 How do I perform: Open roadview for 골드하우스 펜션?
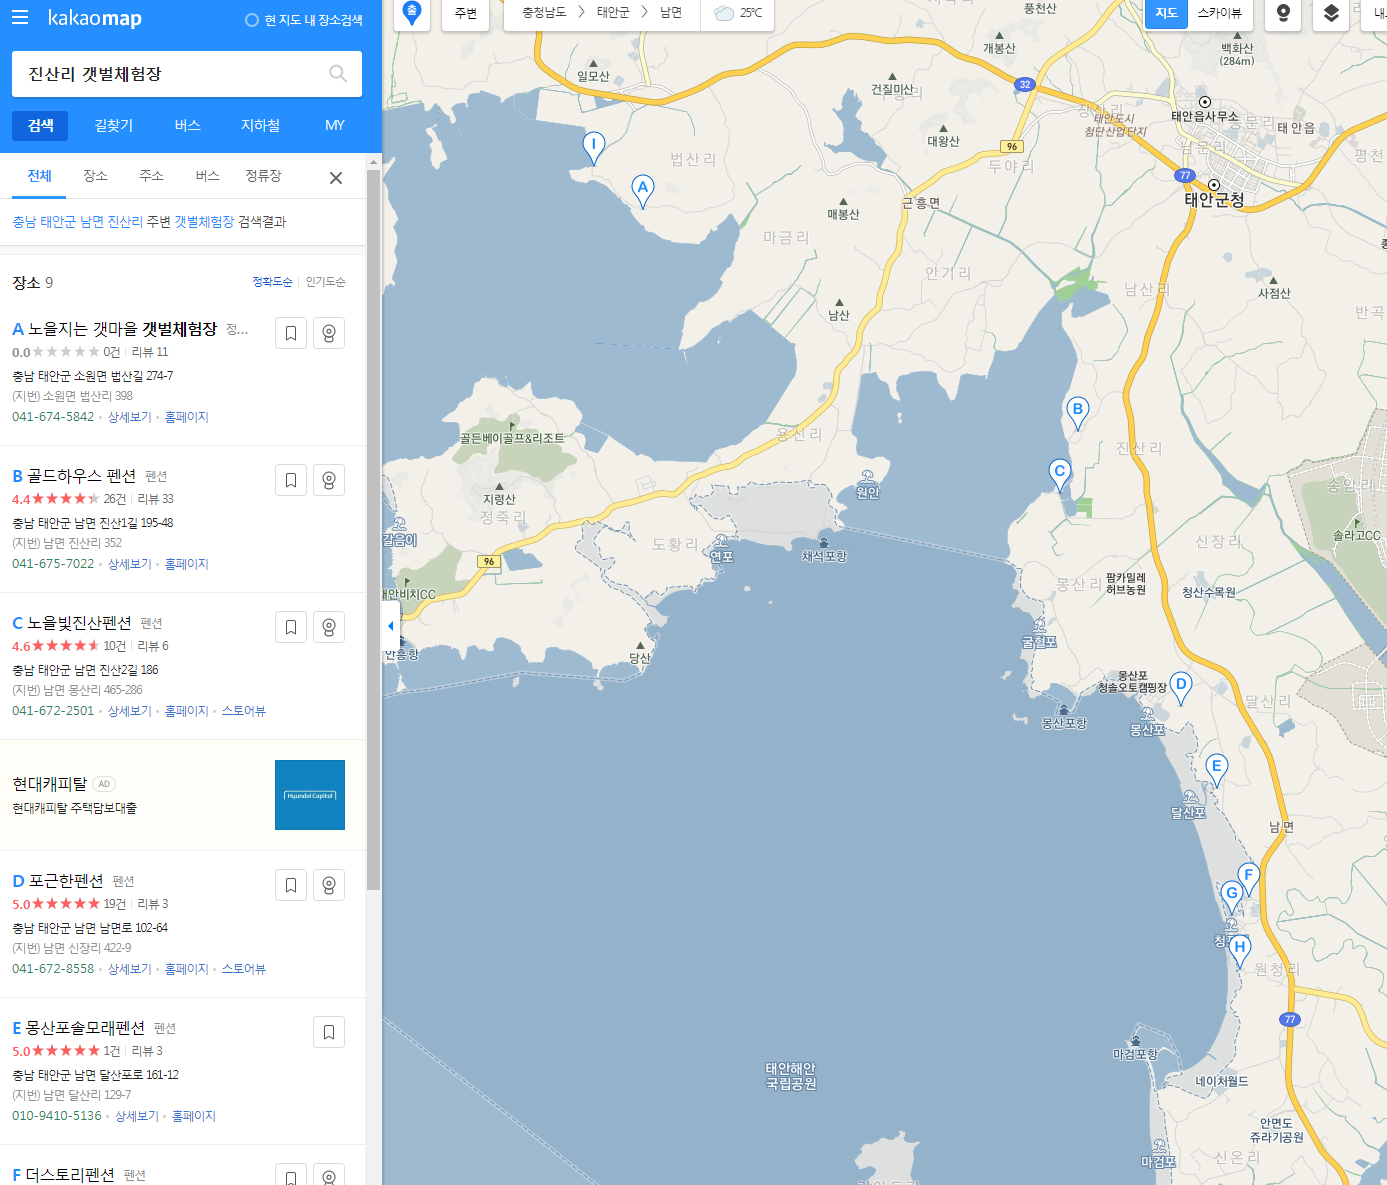(329, 480)
